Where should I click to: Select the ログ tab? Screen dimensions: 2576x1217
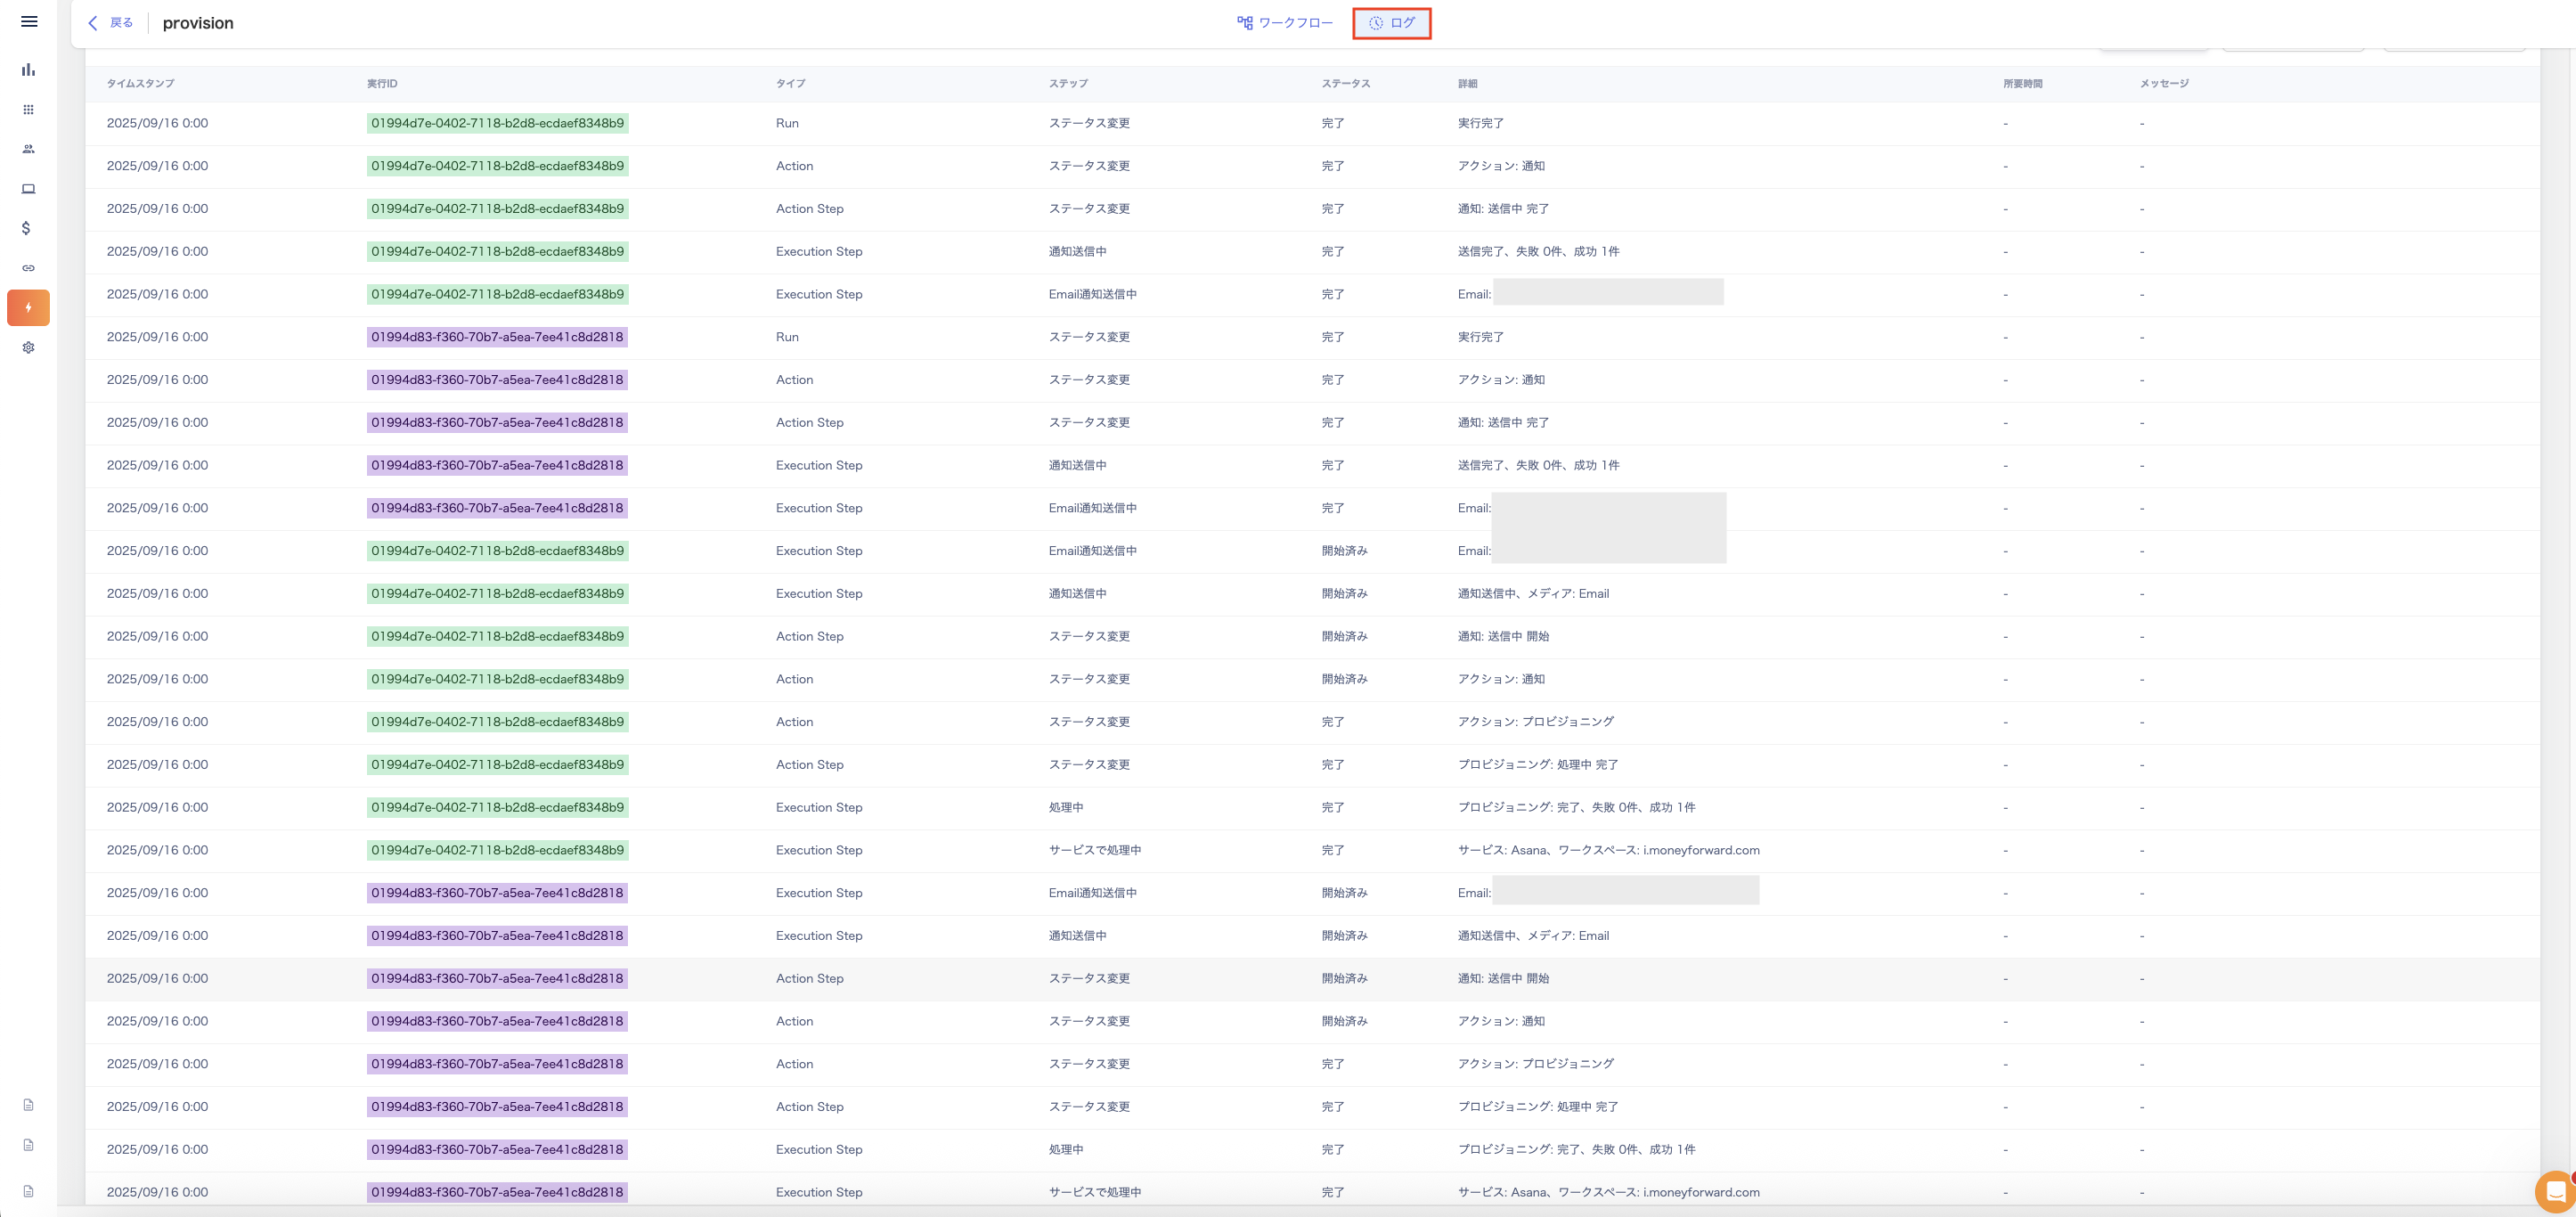tap(1392, 23)
